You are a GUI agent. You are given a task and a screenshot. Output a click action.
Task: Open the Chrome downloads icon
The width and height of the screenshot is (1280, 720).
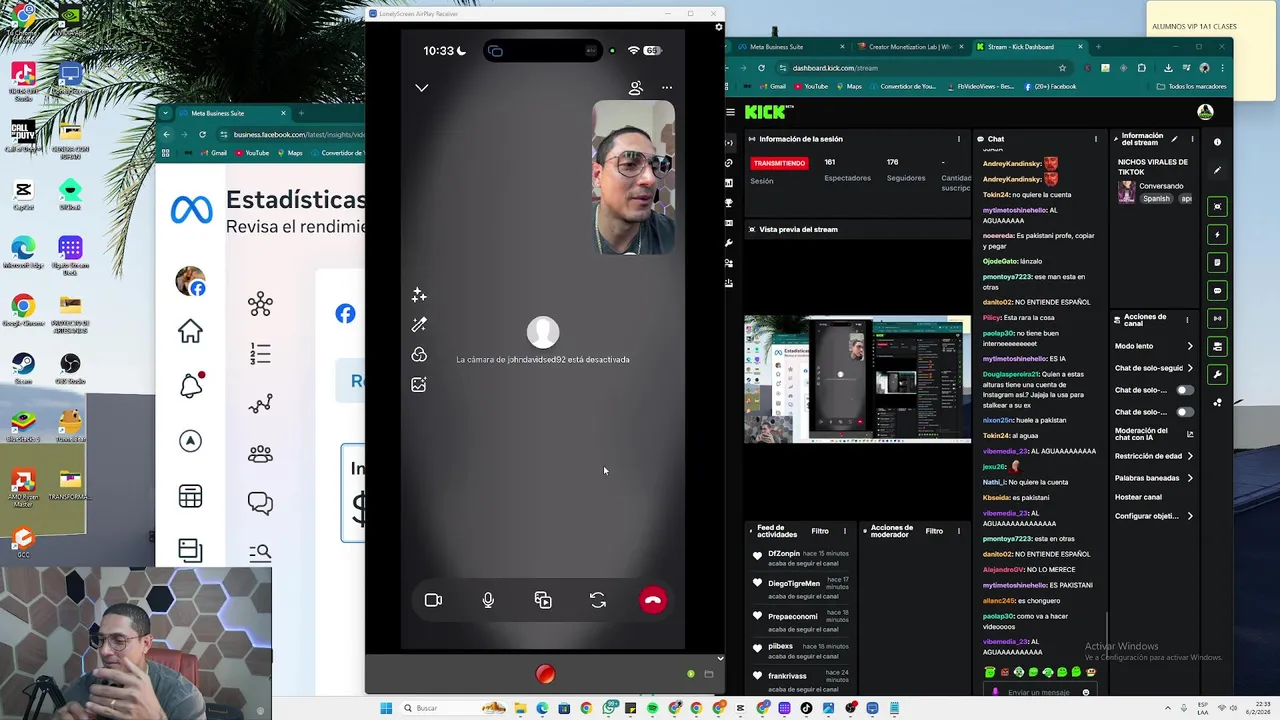1168,68
